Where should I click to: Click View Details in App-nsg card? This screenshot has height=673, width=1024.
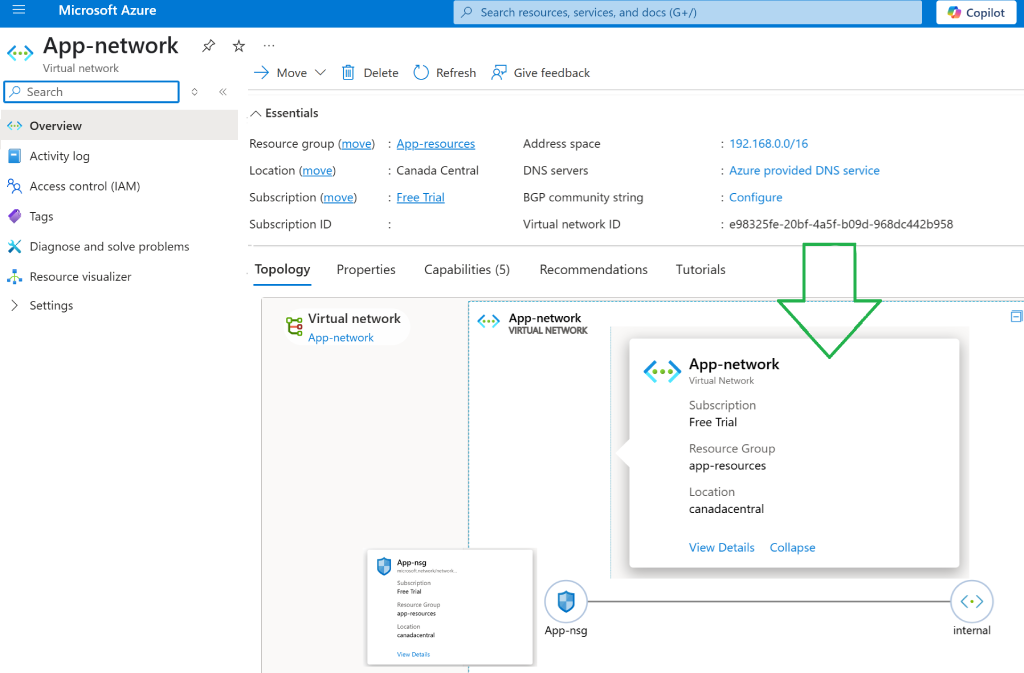(x=413, y=654)
